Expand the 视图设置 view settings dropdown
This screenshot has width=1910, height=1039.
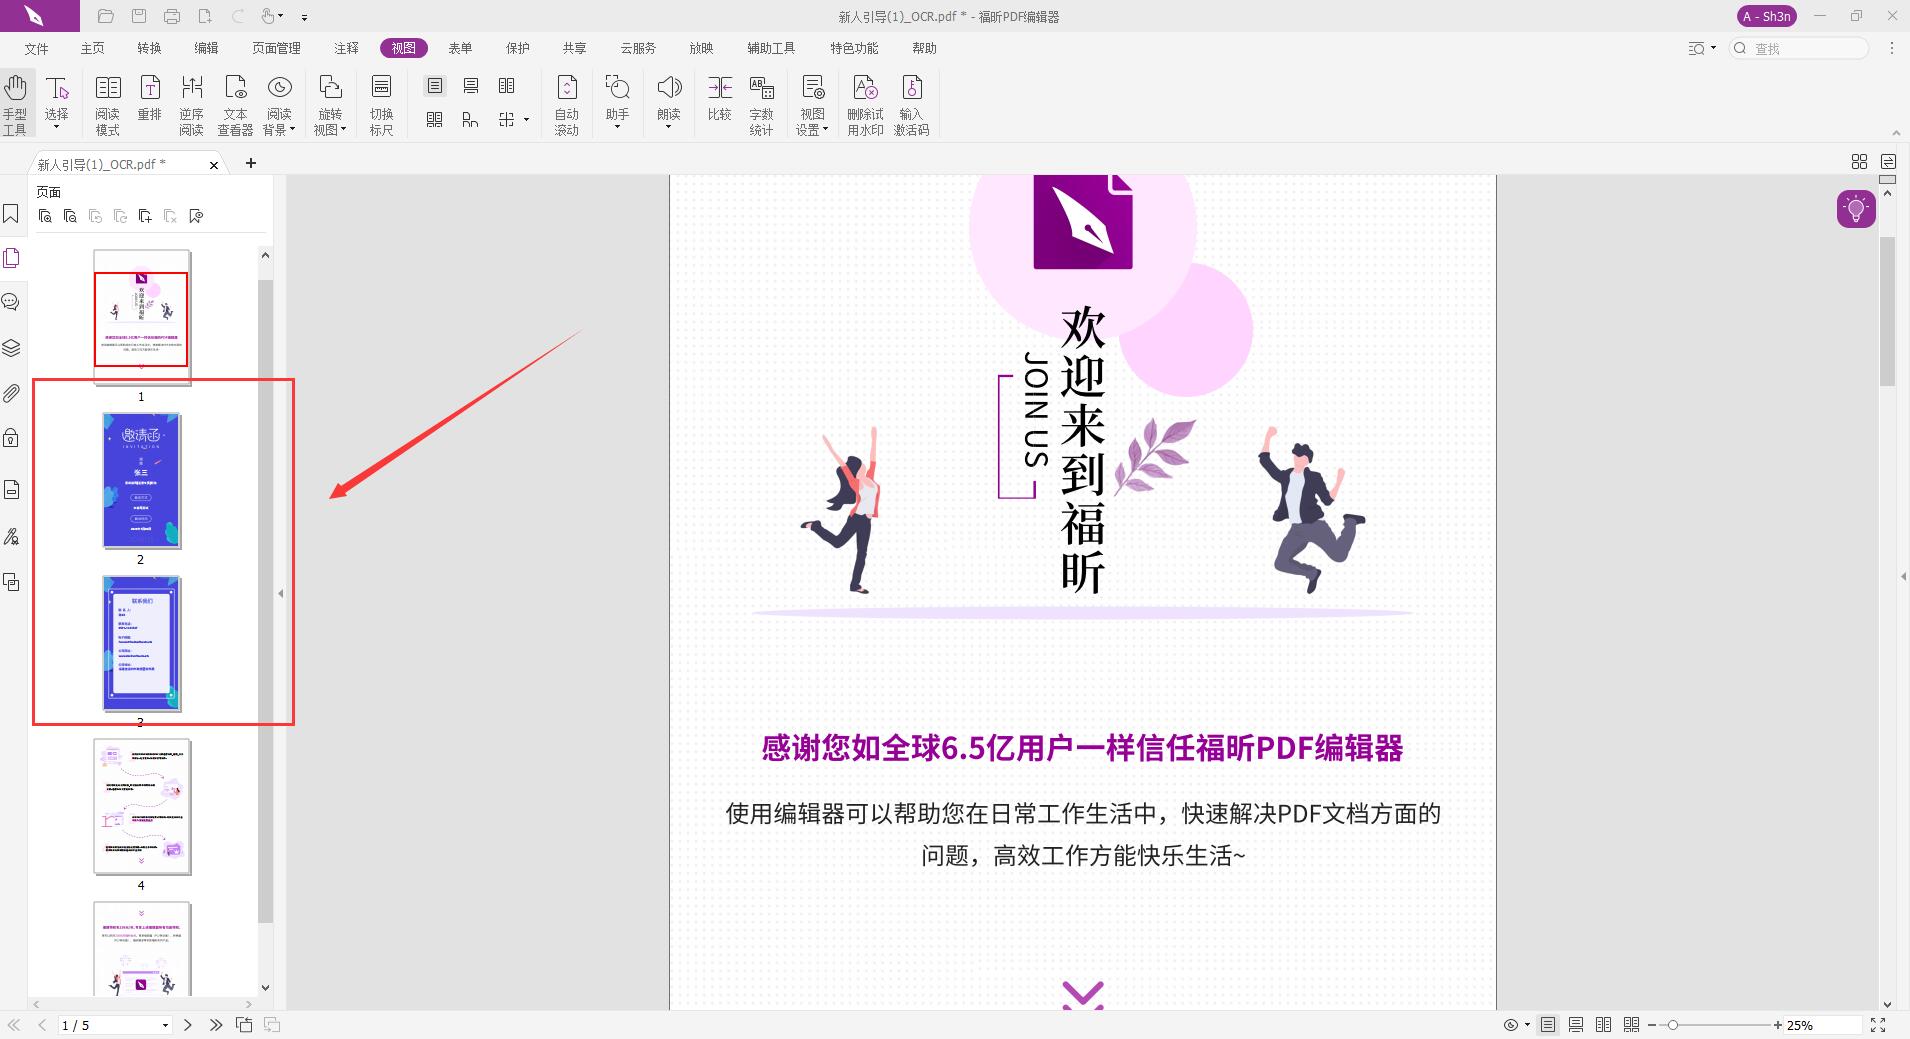812,102
